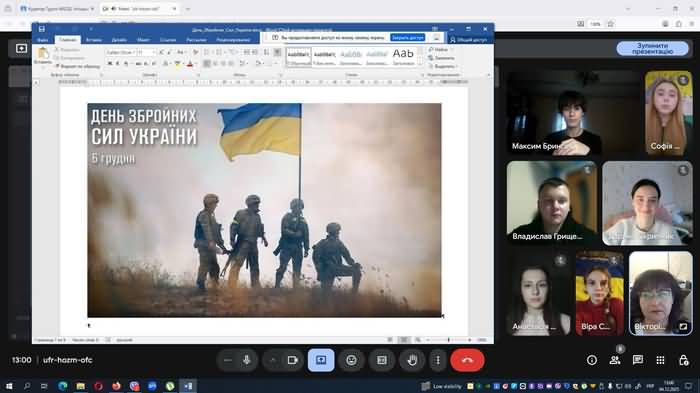This screenshot has width=700, height=393.
Task: Toggle show paragraph marks in Word
Action: click(277, 52)
